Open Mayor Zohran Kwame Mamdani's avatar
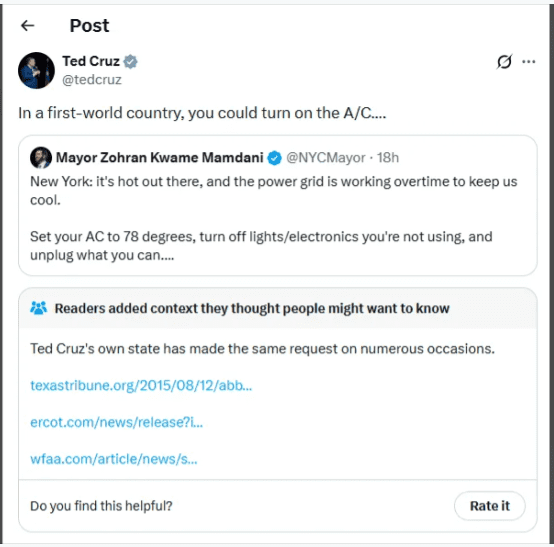 (41, 158)
